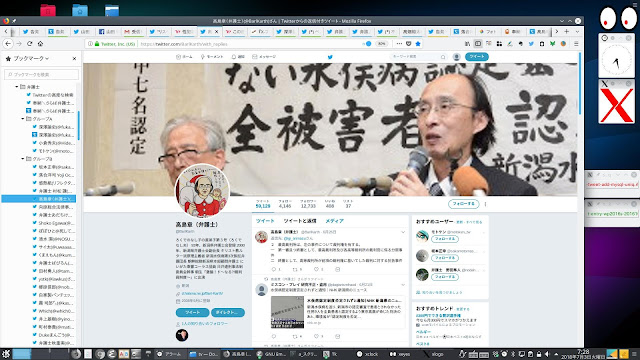640x360 pixels.
Task: Close the bookmarks sidebar
Action: click(x=74, y=59)
